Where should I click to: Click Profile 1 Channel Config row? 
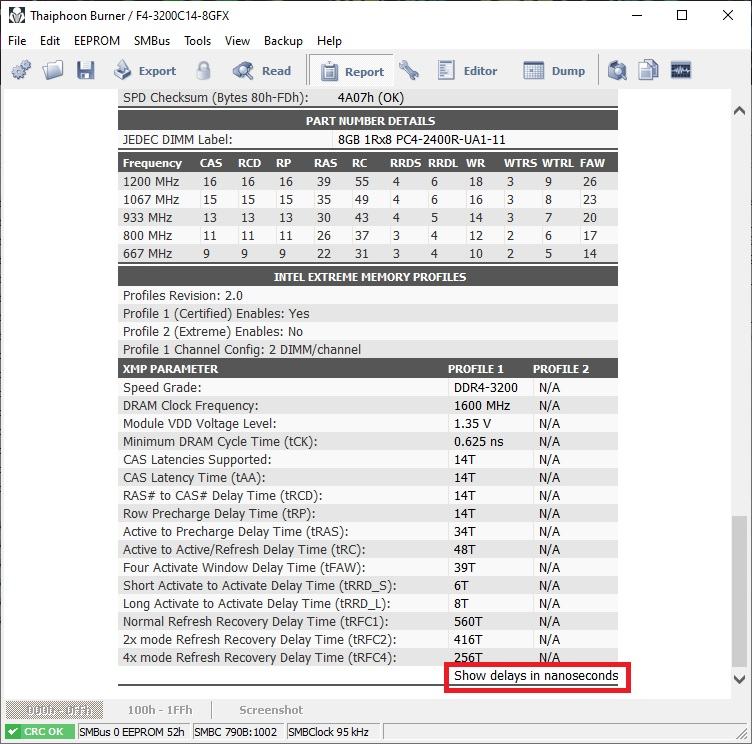[x=368, y=350]
